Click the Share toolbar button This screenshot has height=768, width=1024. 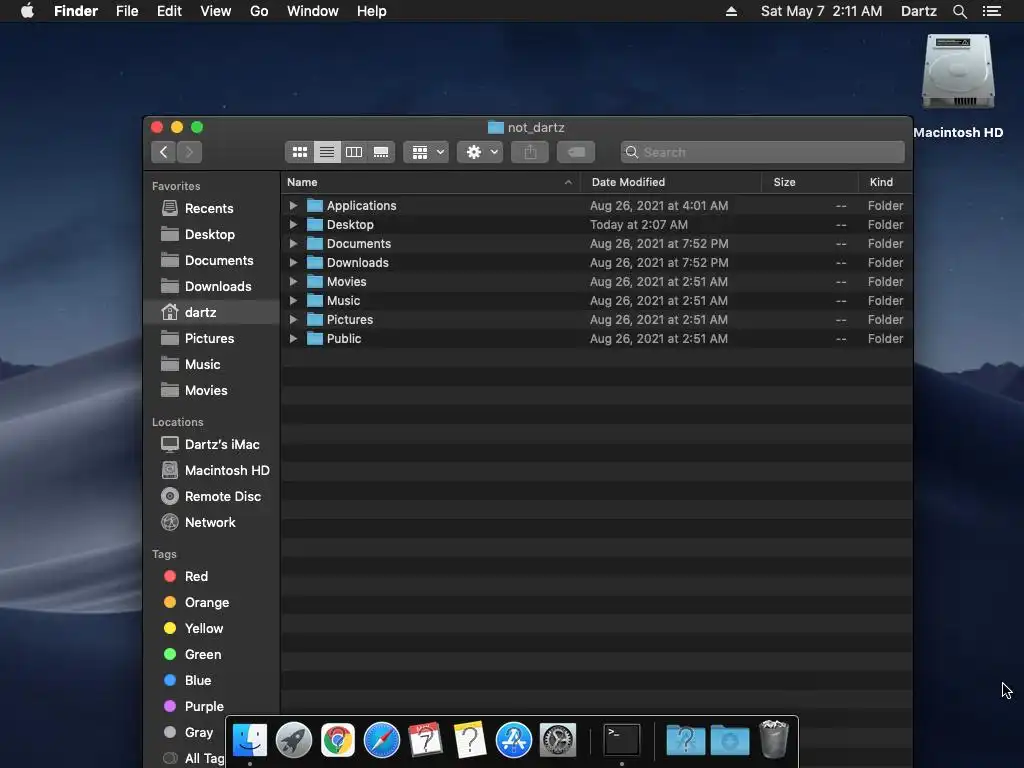tap(530, 152)
